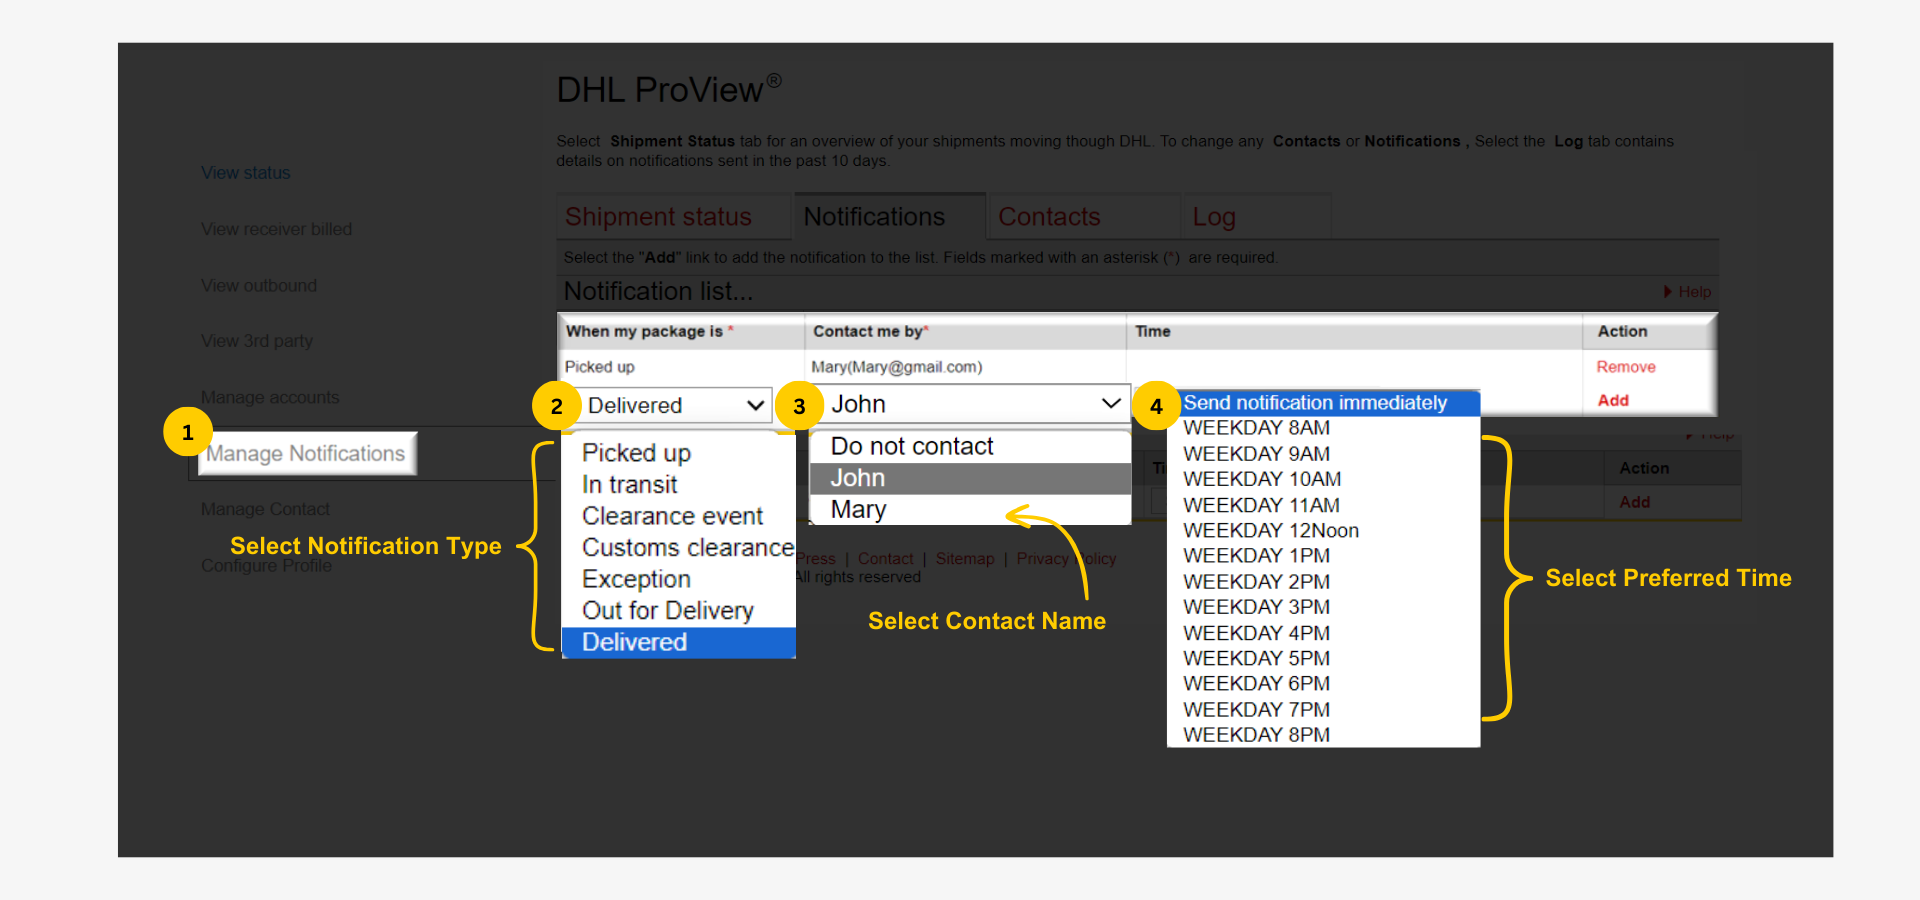The height and width of the screenshot is (900, 1920).
Task: Select WEEKDAY 10AM time option
Action: click(x=1324, y=479)
